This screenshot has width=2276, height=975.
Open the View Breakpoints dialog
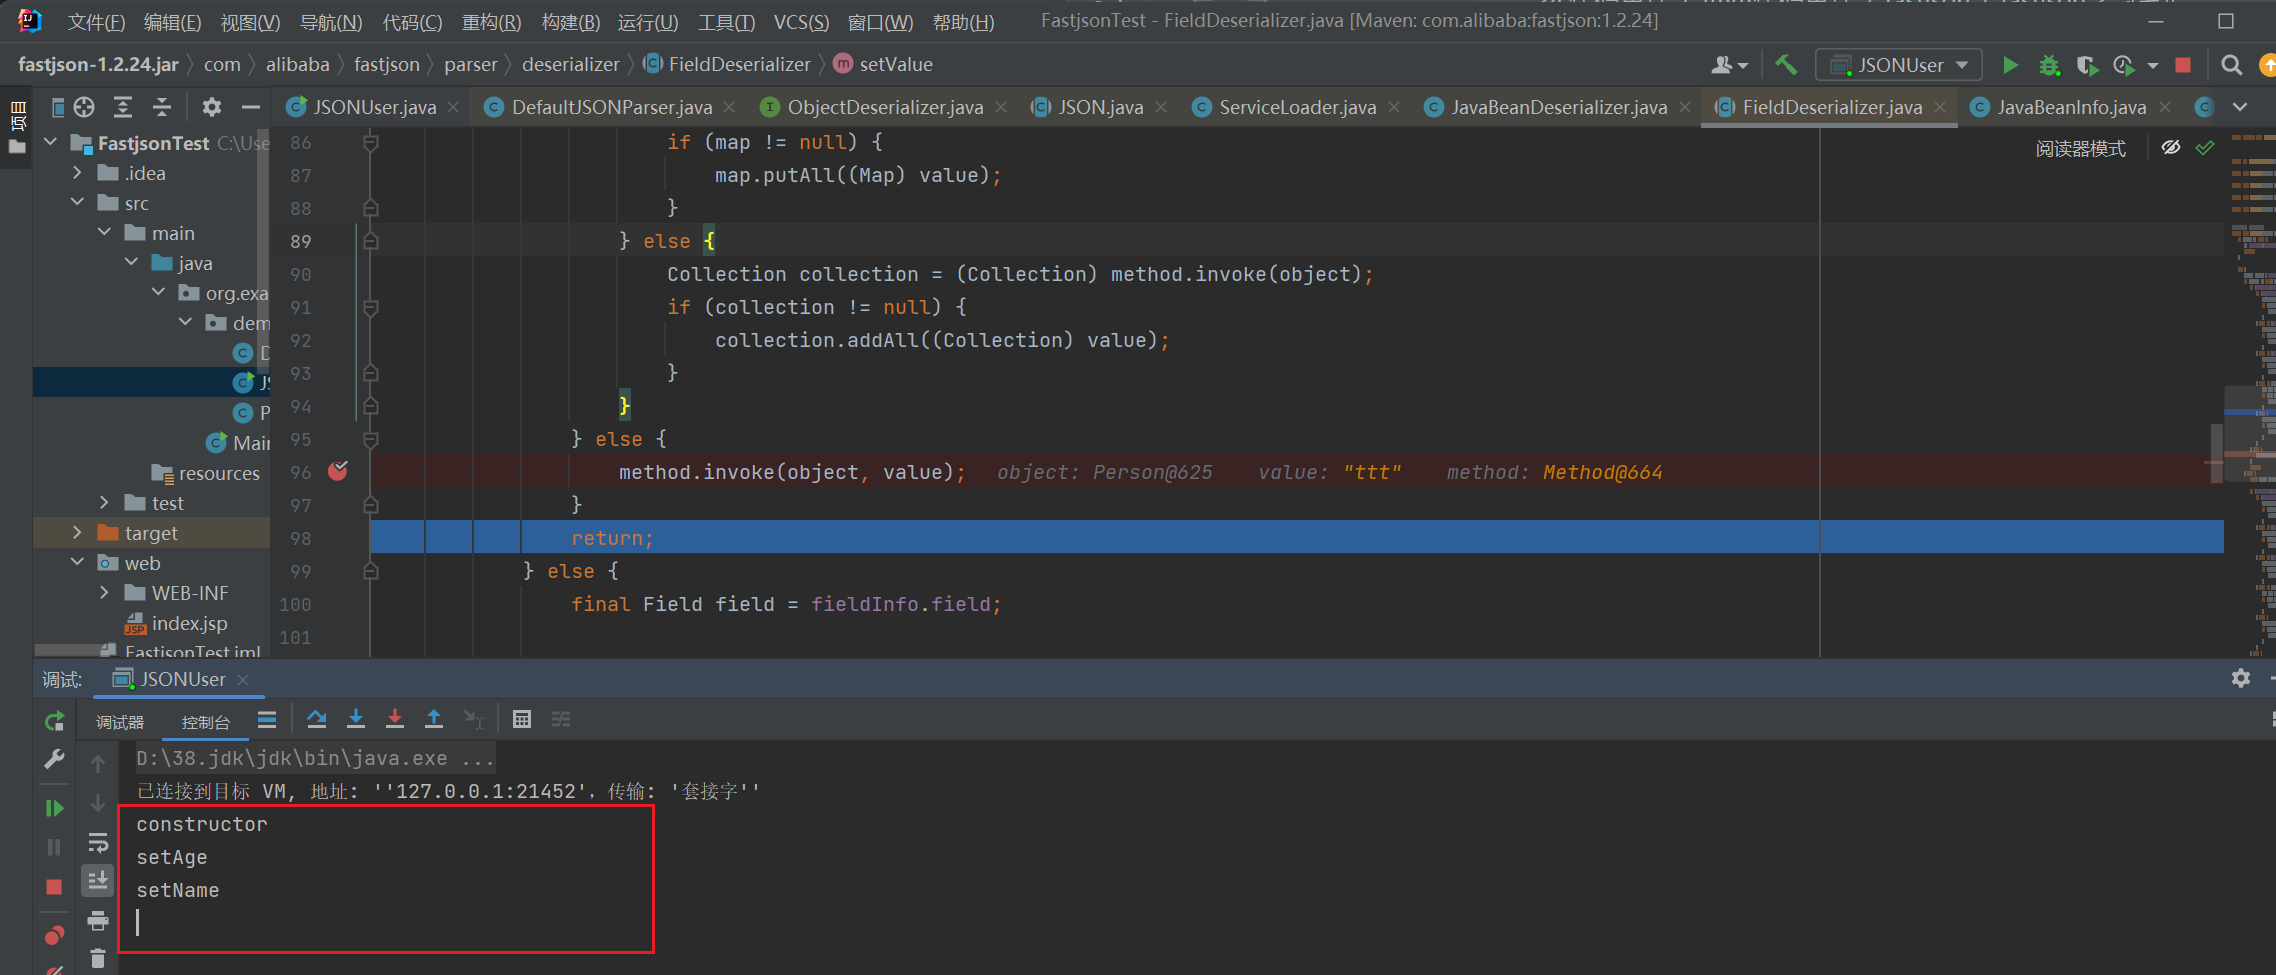coord(54,935)
